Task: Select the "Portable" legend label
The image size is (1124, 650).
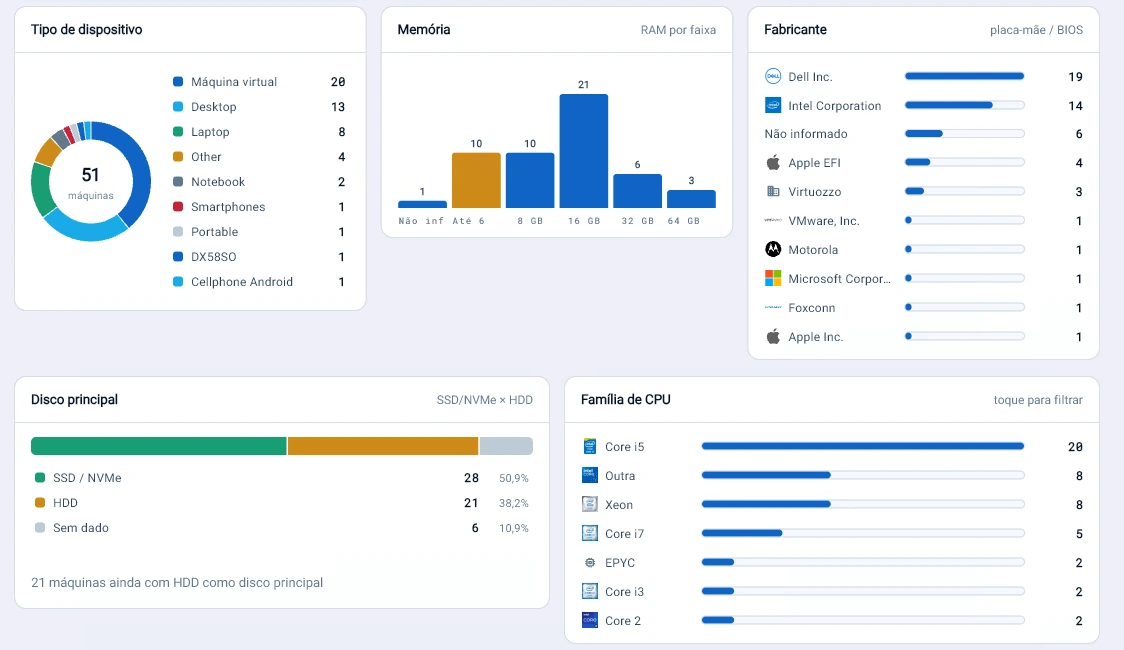Action: (x=214, y=231)
